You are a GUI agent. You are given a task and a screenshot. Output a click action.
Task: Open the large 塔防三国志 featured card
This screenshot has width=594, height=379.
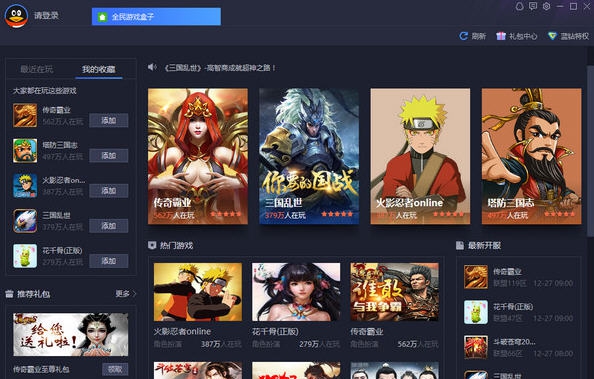click(x=531, y=156)
